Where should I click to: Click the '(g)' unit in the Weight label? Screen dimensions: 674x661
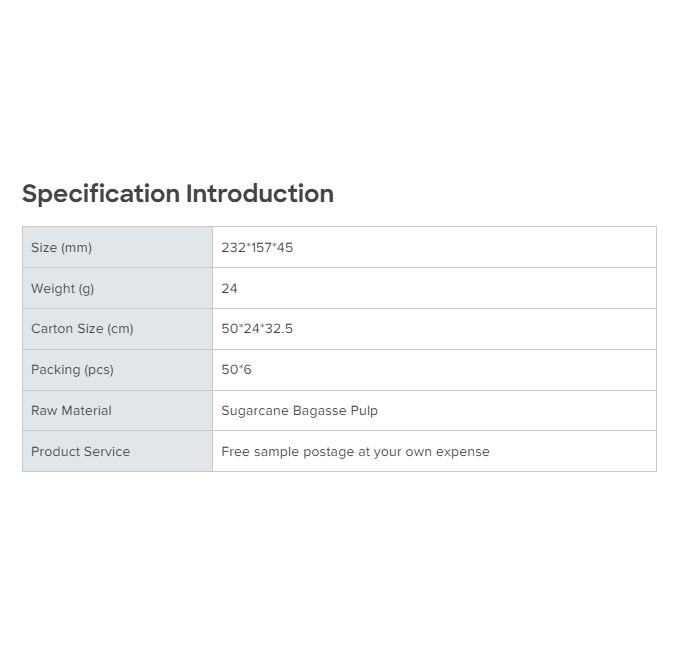pos(86,289)
